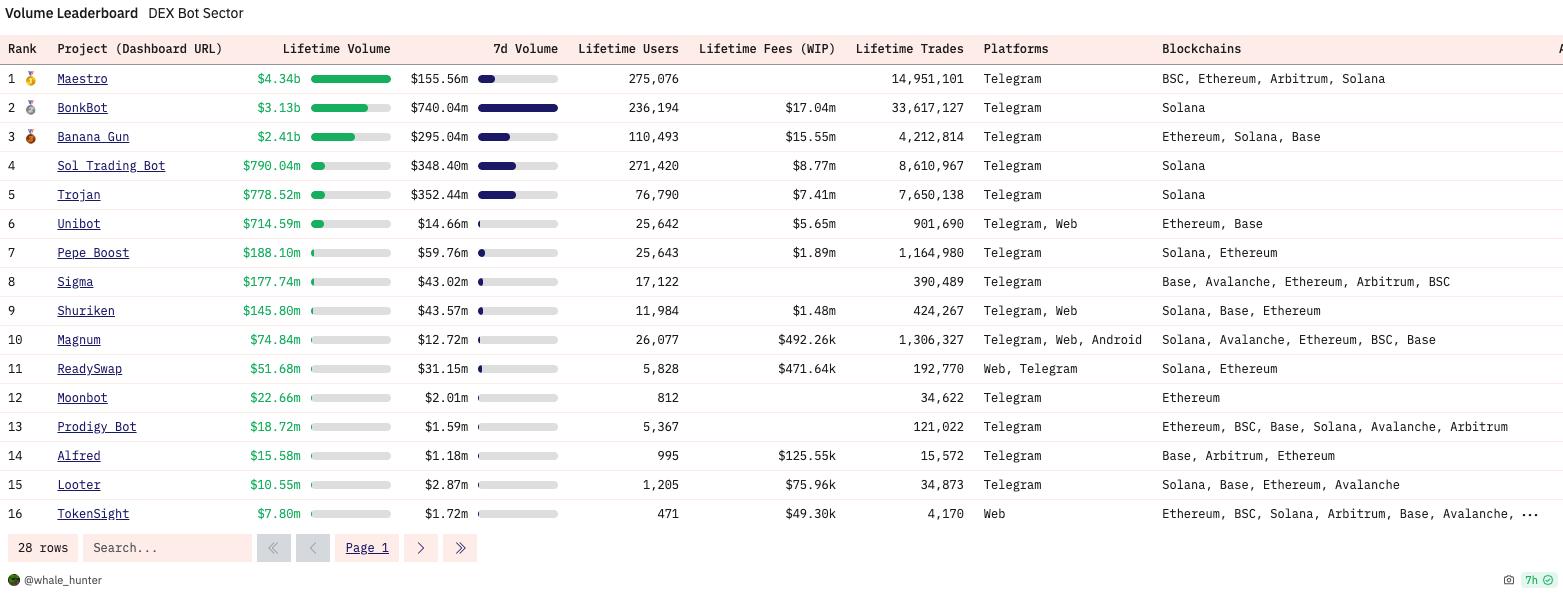Click the gold medal icon beside rank 1
1563x593 pixels.
(x=31, y=78)
